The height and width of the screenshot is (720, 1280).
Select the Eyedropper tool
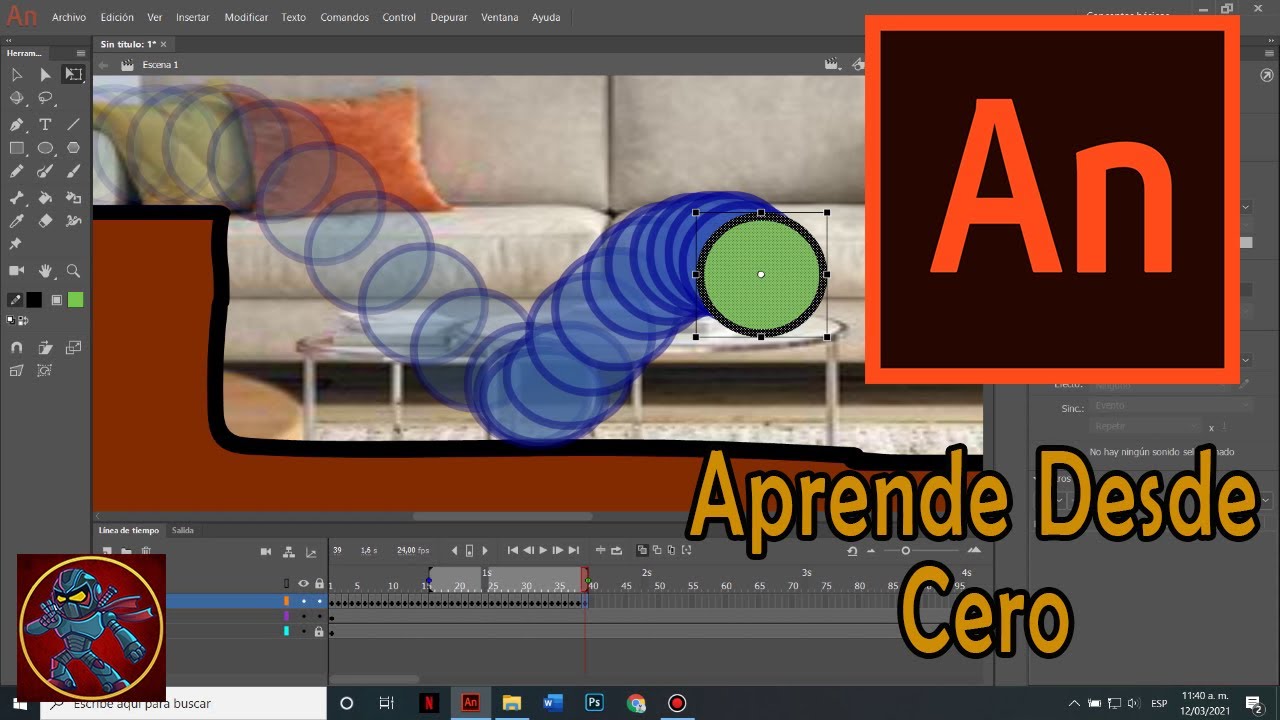click(x=17, y=221)
